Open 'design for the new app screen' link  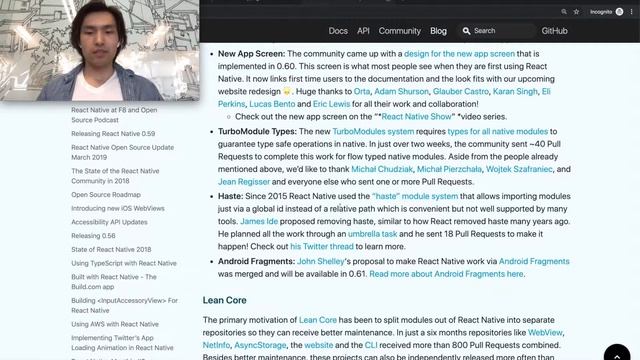pos(459,54)
